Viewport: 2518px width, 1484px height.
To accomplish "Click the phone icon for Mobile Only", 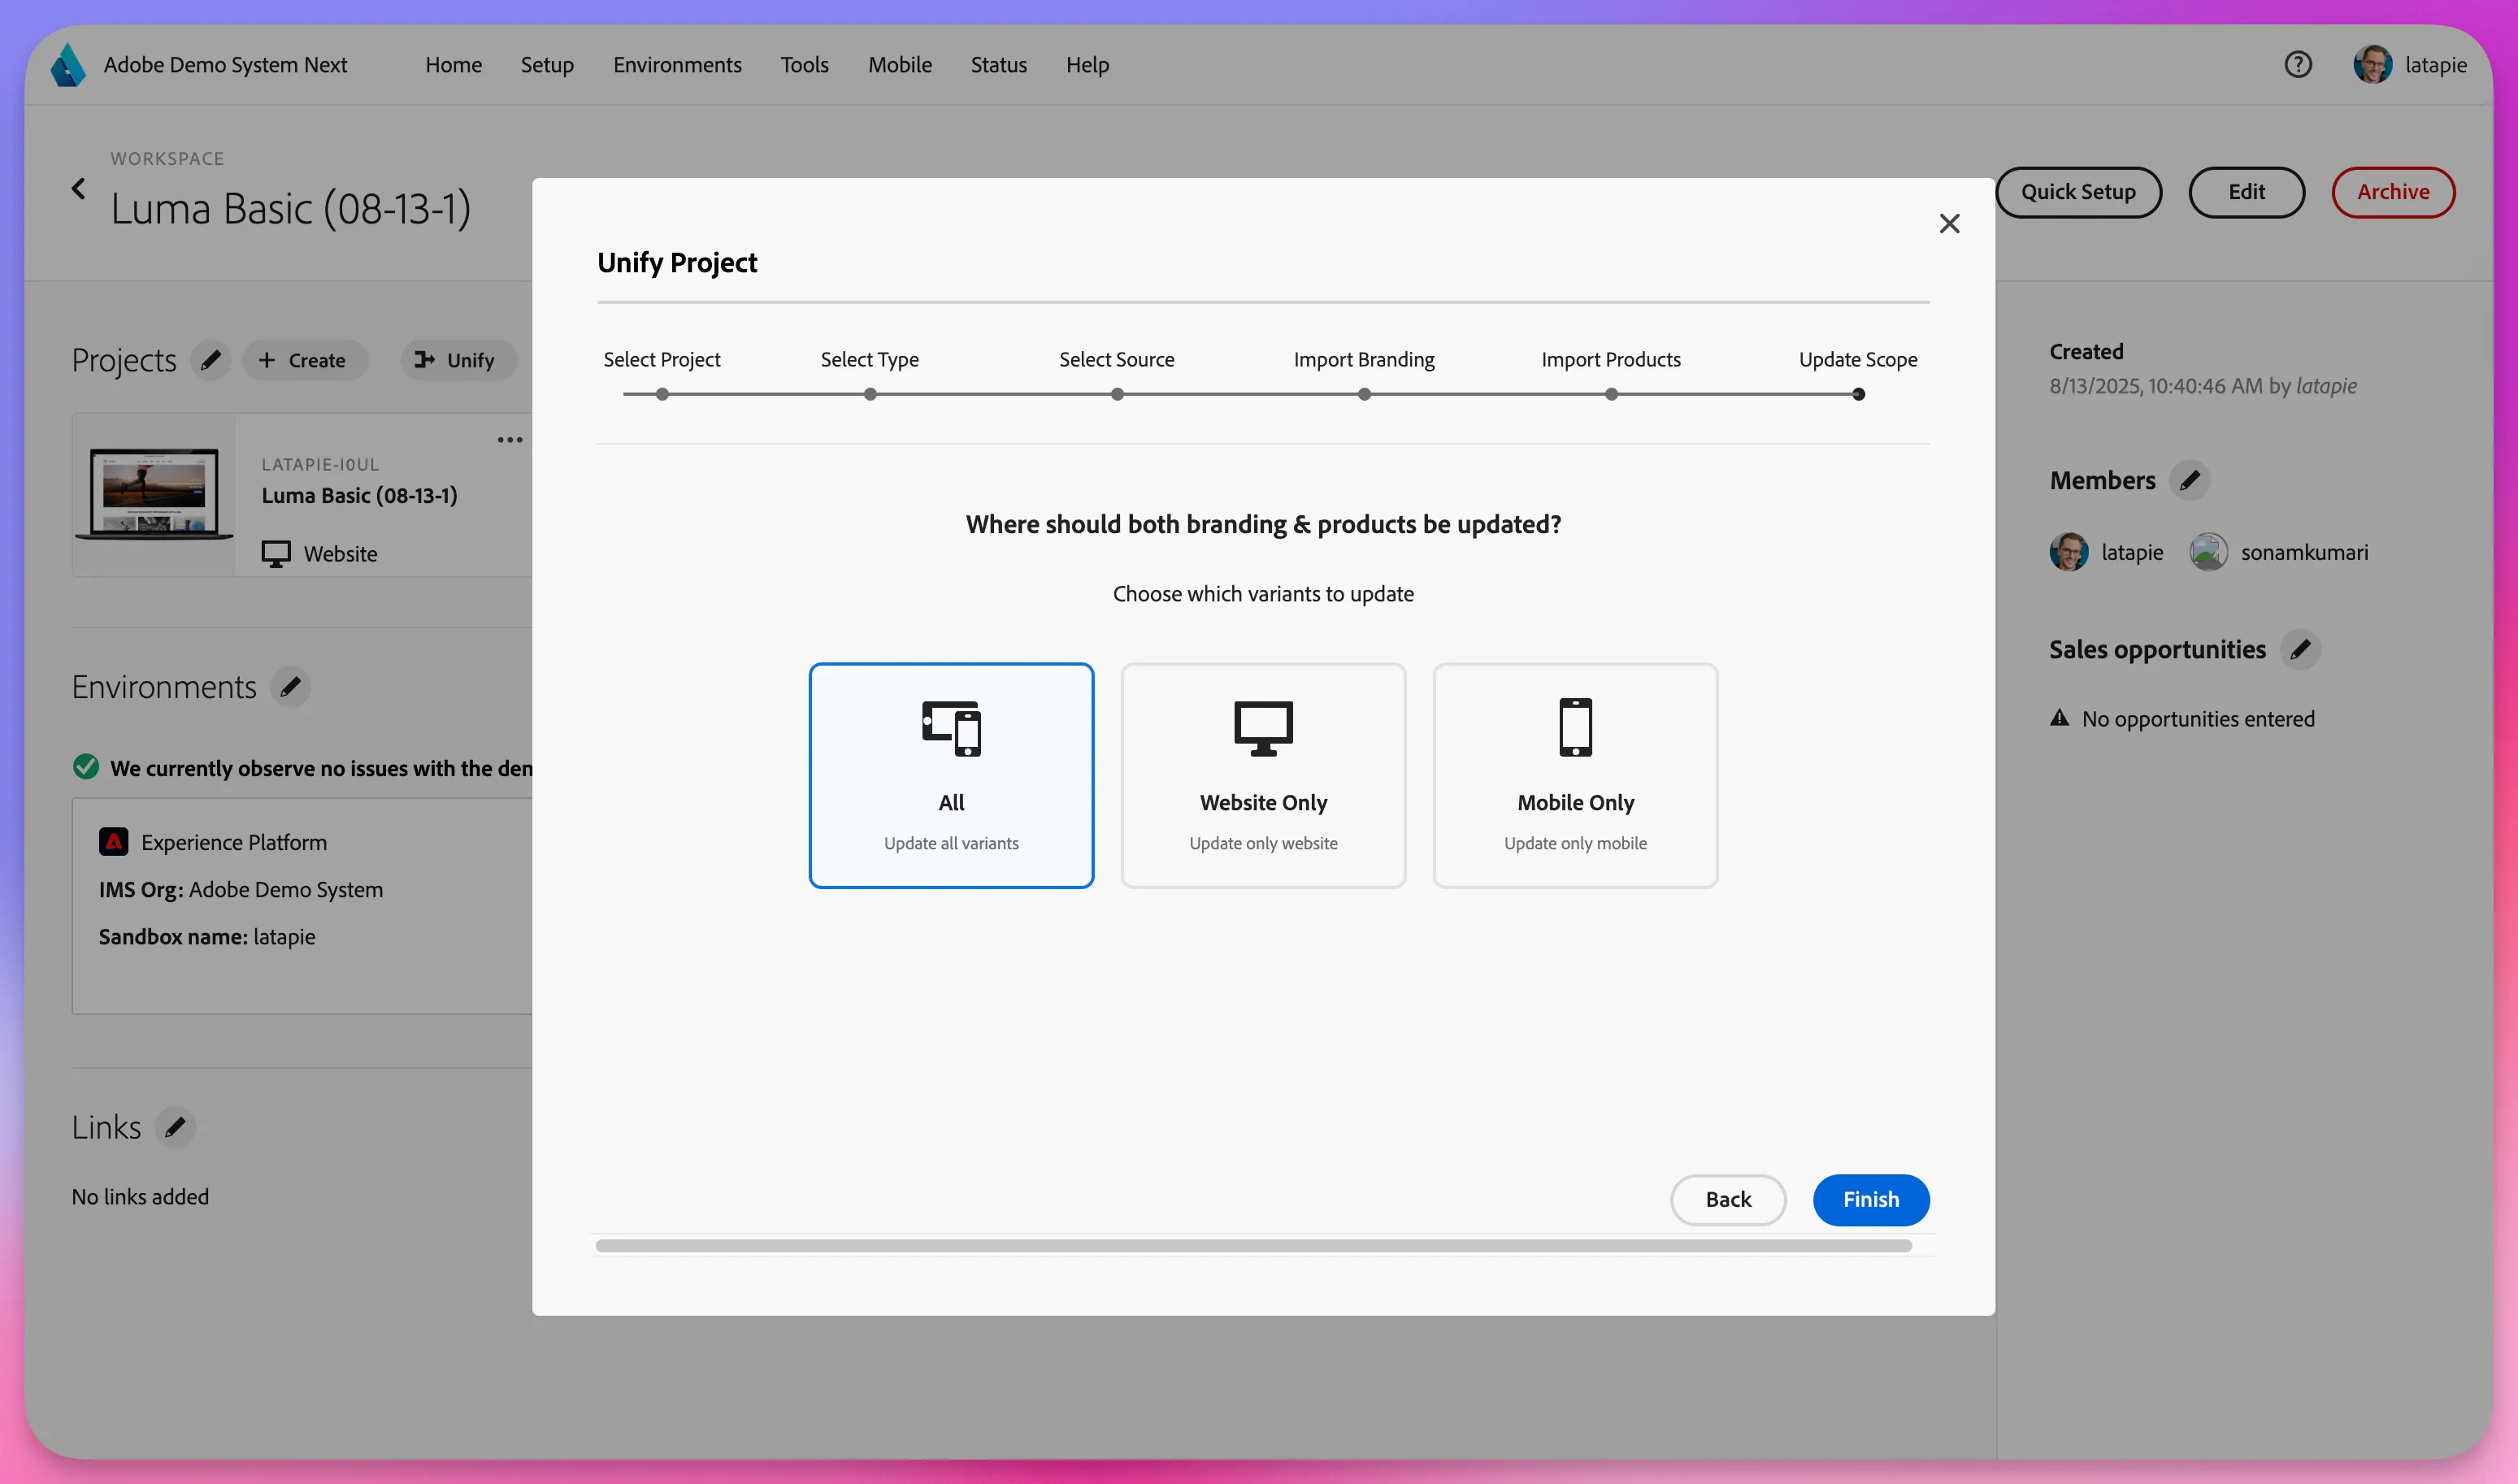I will (x=1575, y=727).
